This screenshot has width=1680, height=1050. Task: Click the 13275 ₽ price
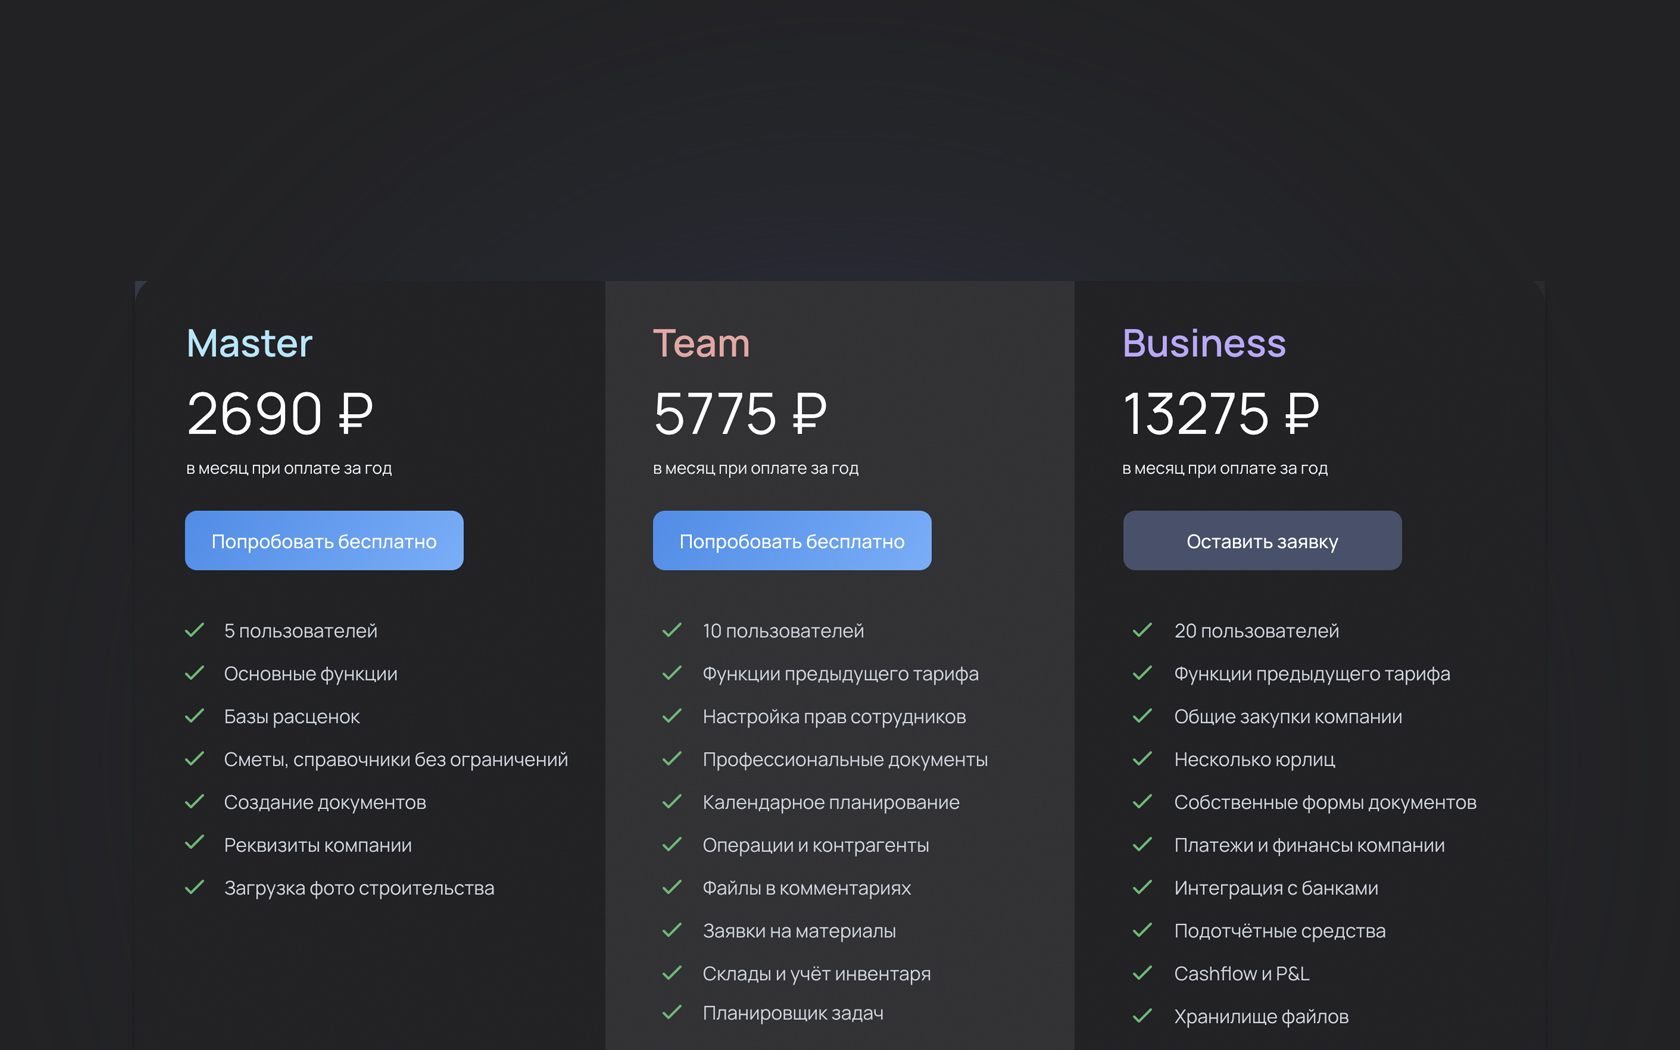tap(1221, 413)
